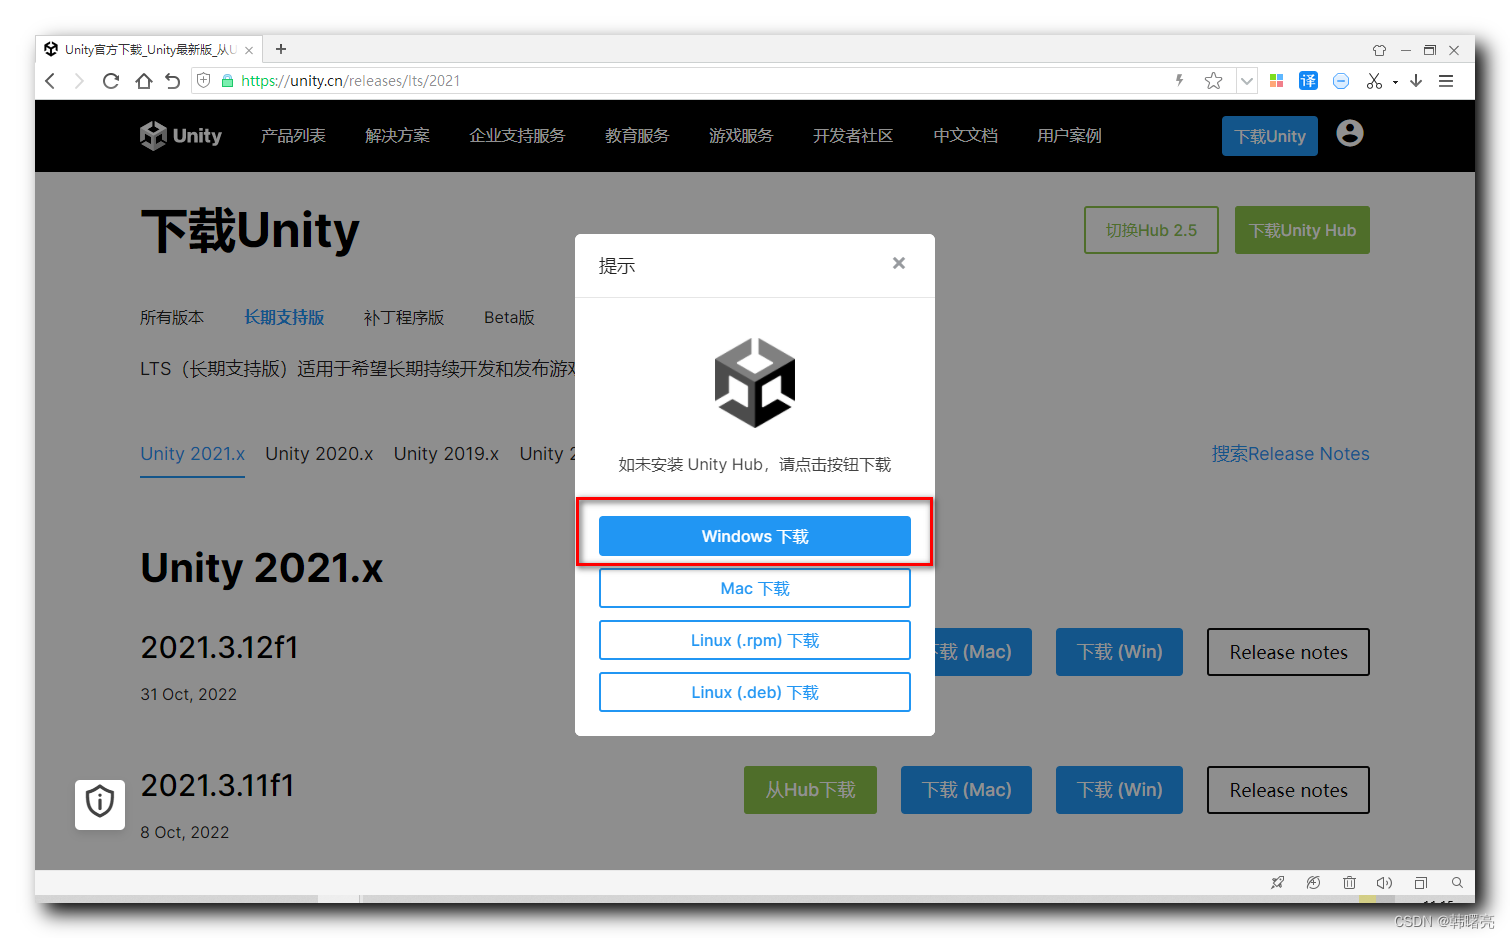Click 下载 (Mac) for 2021.3.11f1

[966, 790]
